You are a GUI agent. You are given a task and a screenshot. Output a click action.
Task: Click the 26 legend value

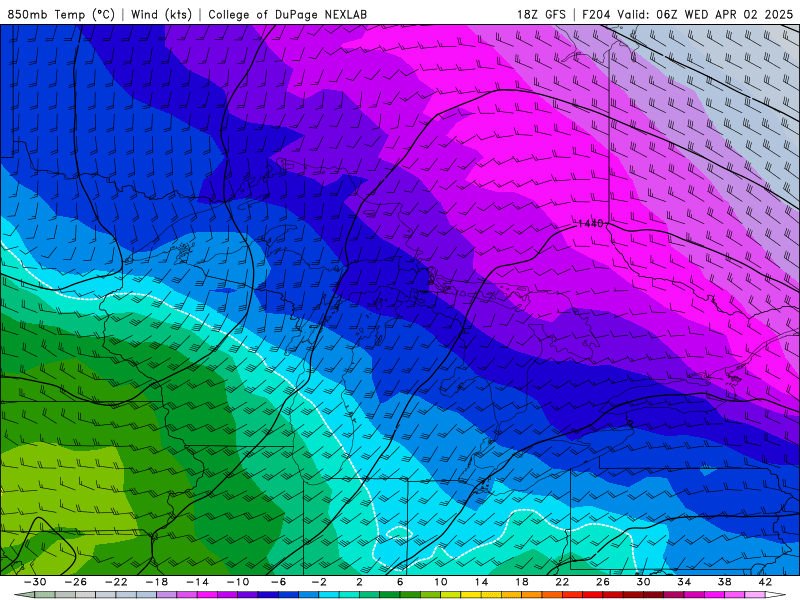[x=603, y=582]
